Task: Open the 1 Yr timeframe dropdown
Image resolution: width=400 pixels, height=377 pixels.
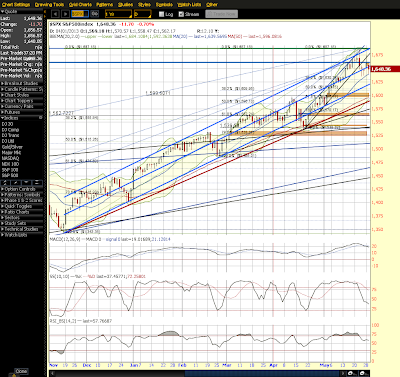Action: 118,14
